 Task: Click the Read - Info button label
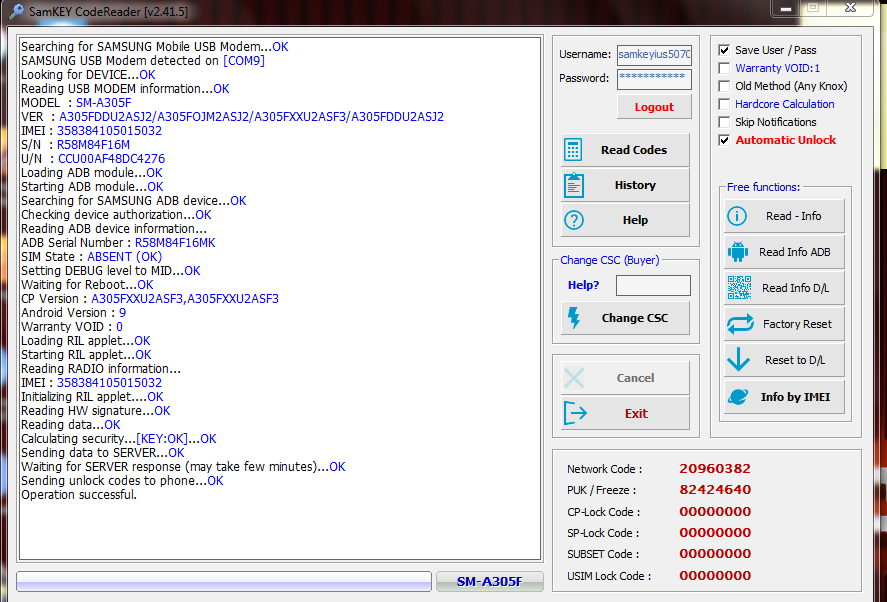[x=794, y=216]
